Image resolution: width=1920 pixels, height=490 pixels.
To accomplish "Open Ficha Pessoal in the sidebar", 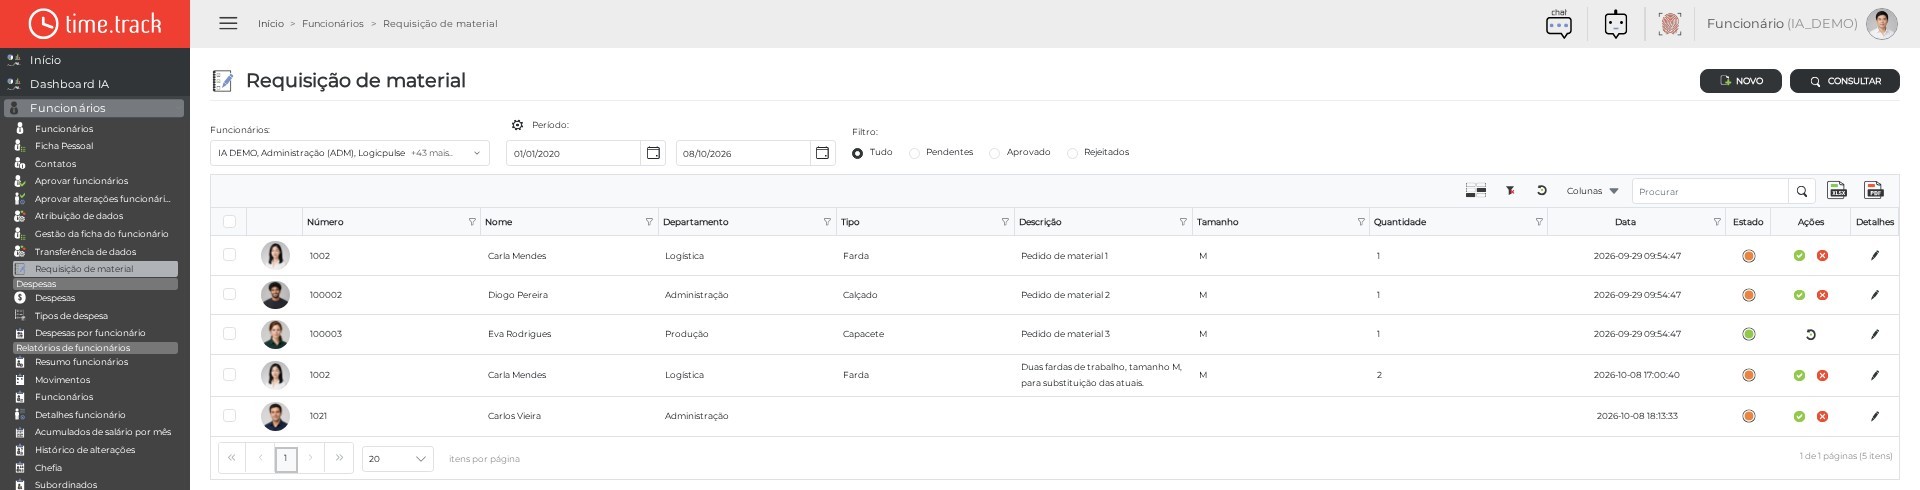I will coord(64,146).
